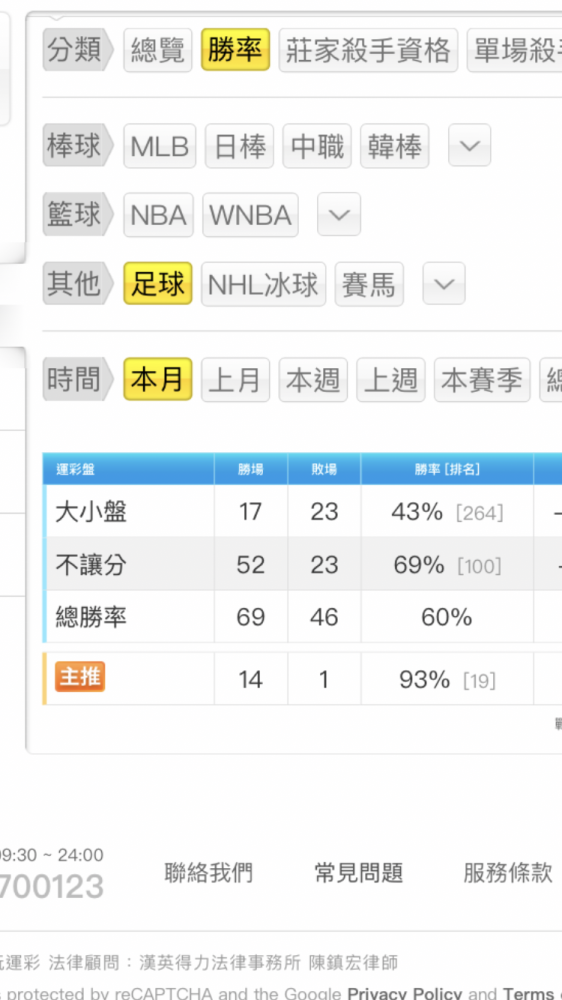
Task: Filter by MLB league
Action: pos(159,146)
